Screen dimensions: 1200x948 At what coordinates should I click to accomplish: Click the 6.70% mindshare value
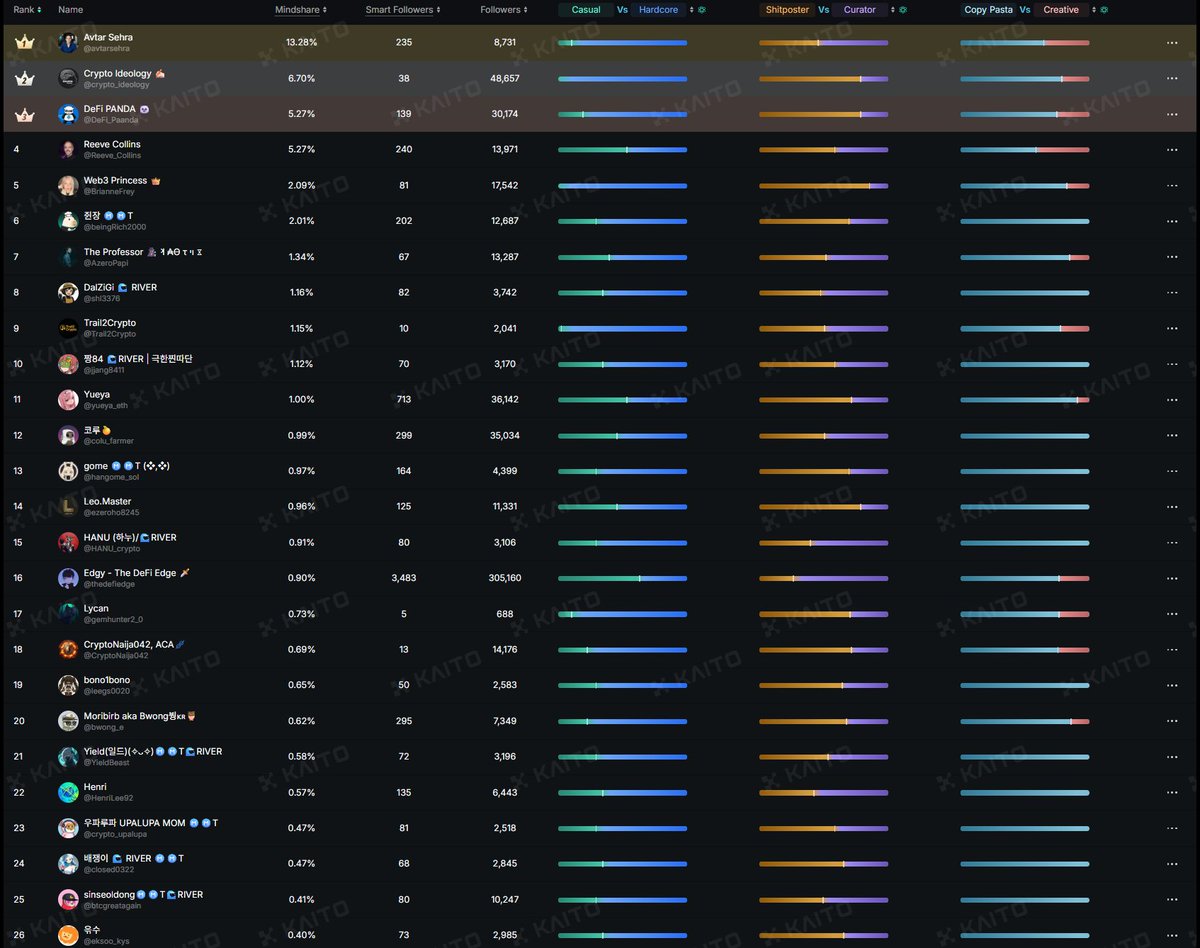click(301, 78)
